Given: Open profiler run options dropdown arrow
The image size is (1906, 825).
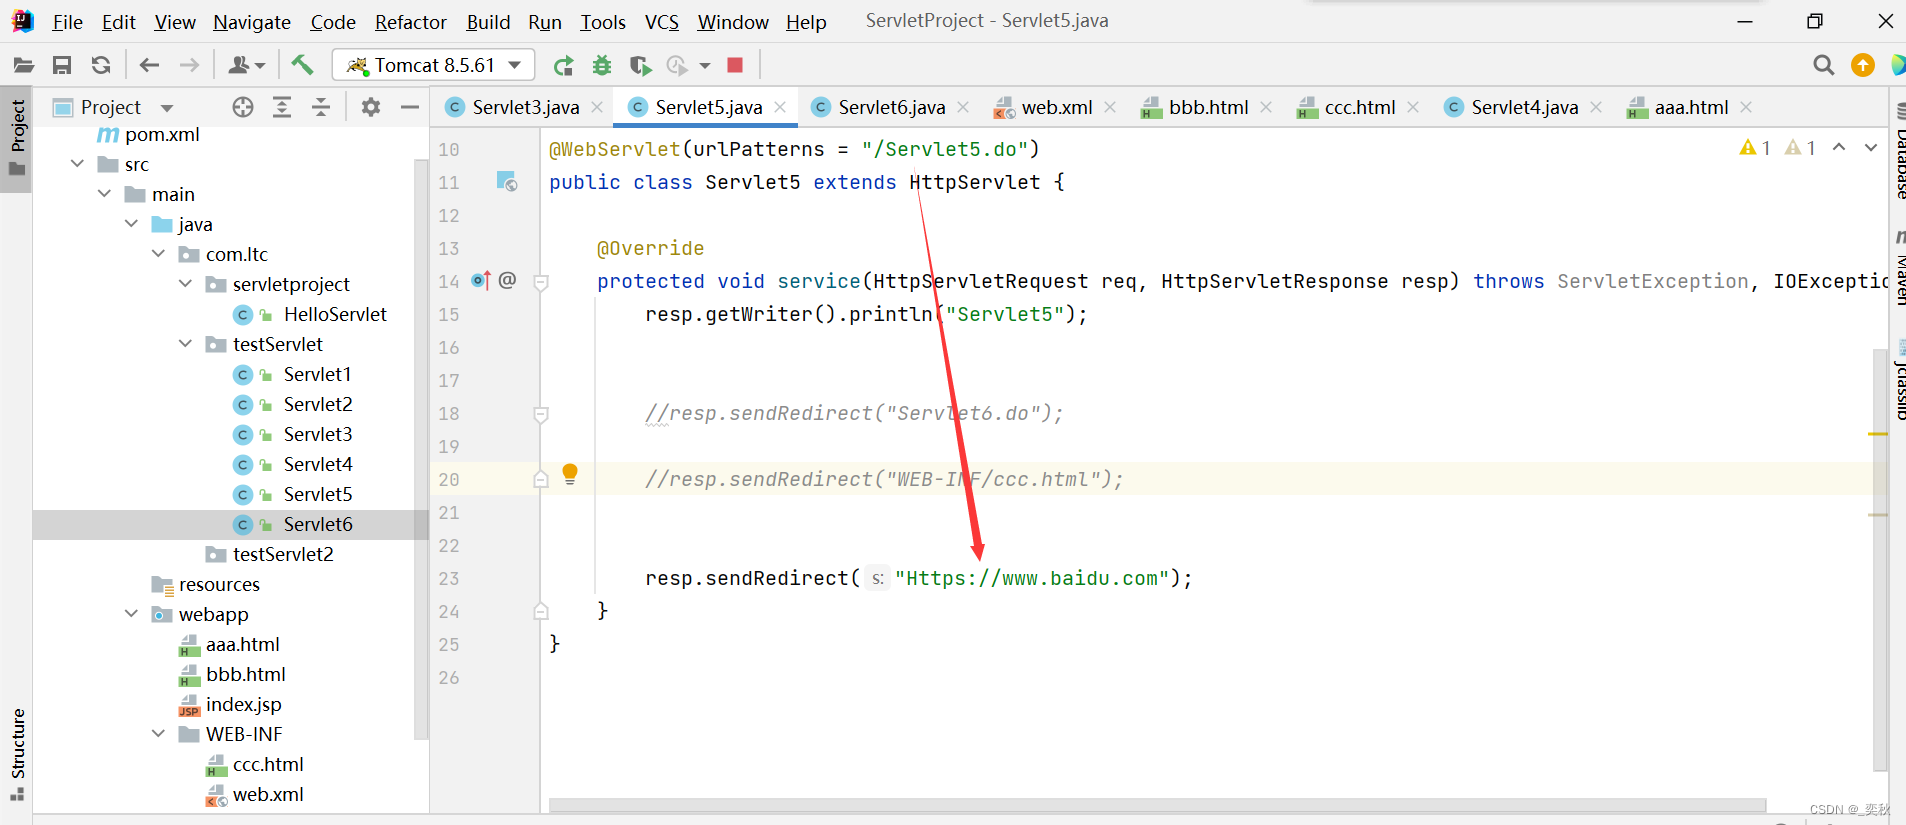Looking at the screenshot, I should coord(705,66).
